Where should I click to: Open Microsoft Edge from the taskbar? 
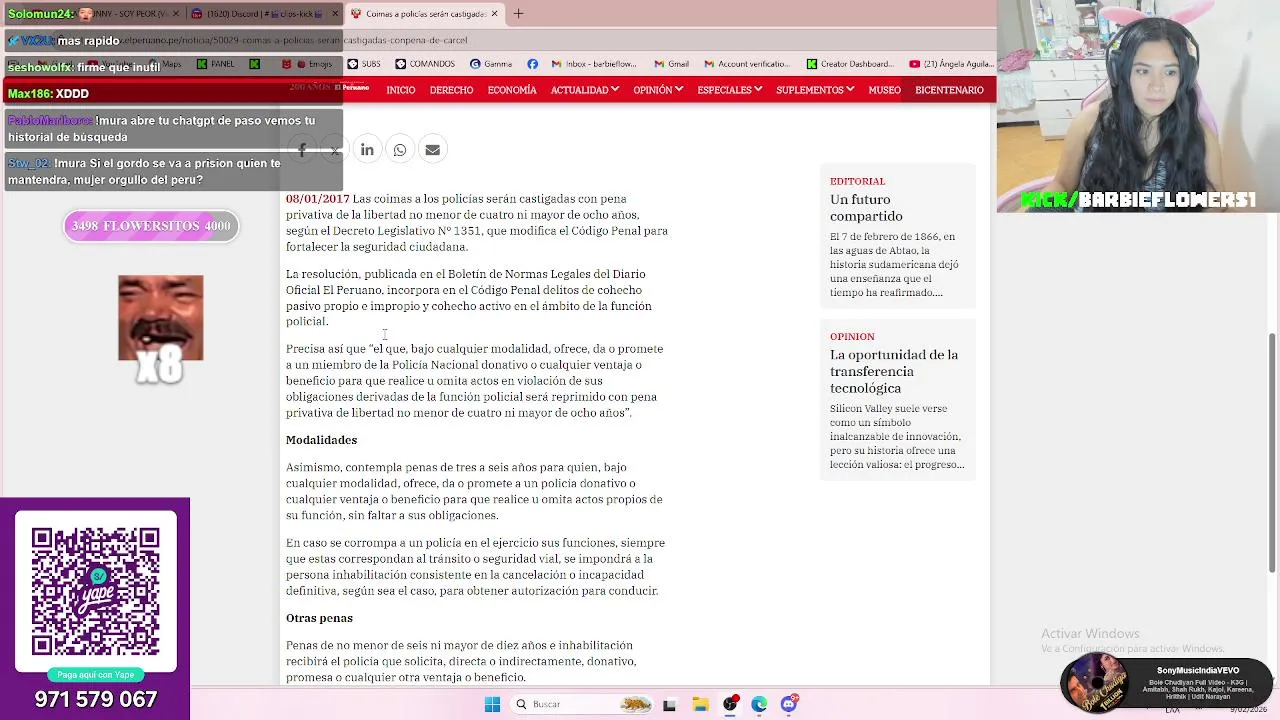tap(759, 704)
